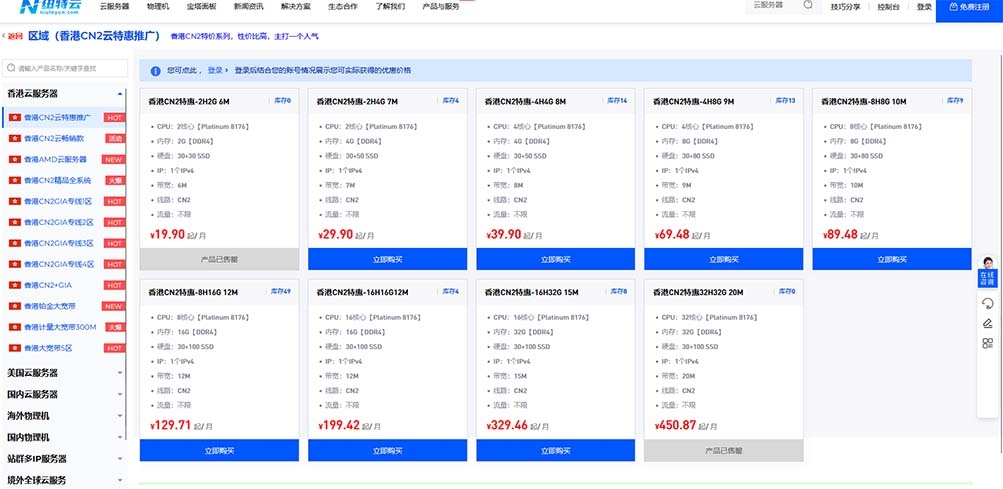Click the HOT badge next to 香港大宽带5区
Screen dimensions: 1003x489
tap(114, 348)
